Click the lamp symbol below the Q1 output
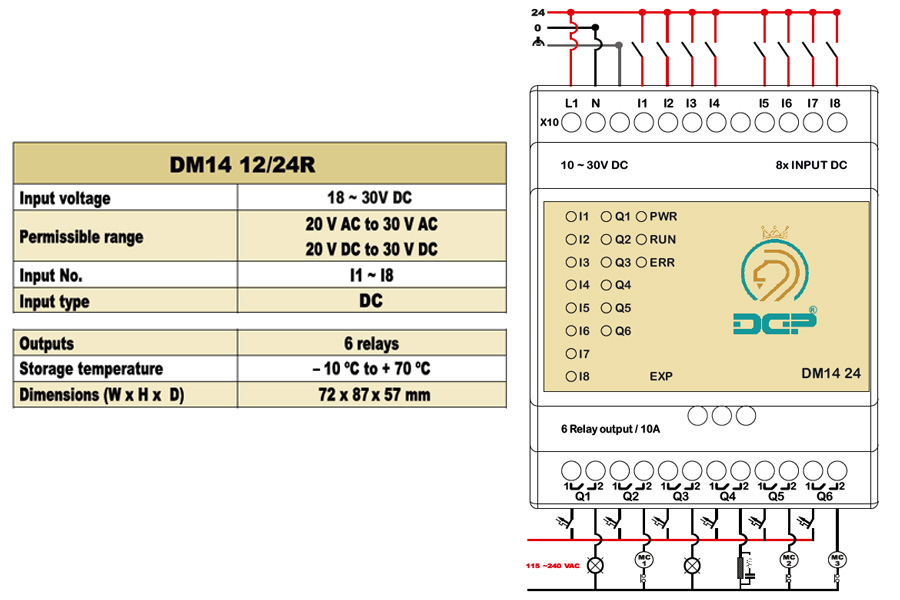 pos(596,566)
